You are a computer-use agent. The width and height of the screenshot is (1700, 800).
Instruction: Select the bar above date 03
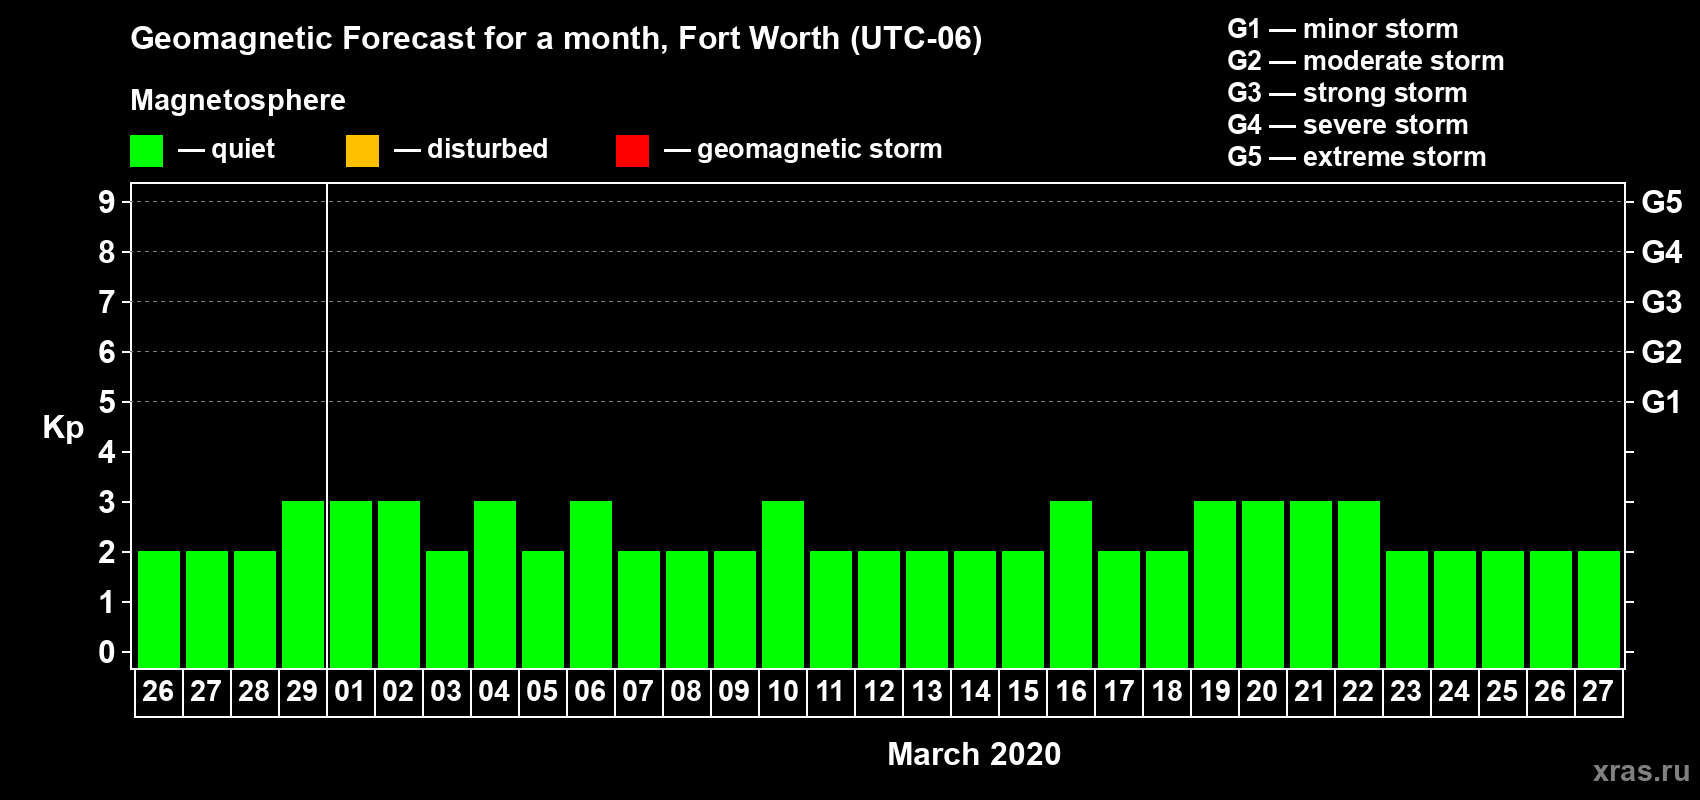447,609
